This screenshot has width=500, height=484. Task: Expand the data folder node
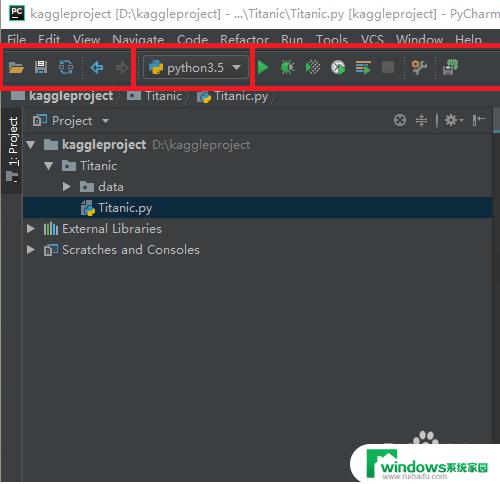(66, 187)
